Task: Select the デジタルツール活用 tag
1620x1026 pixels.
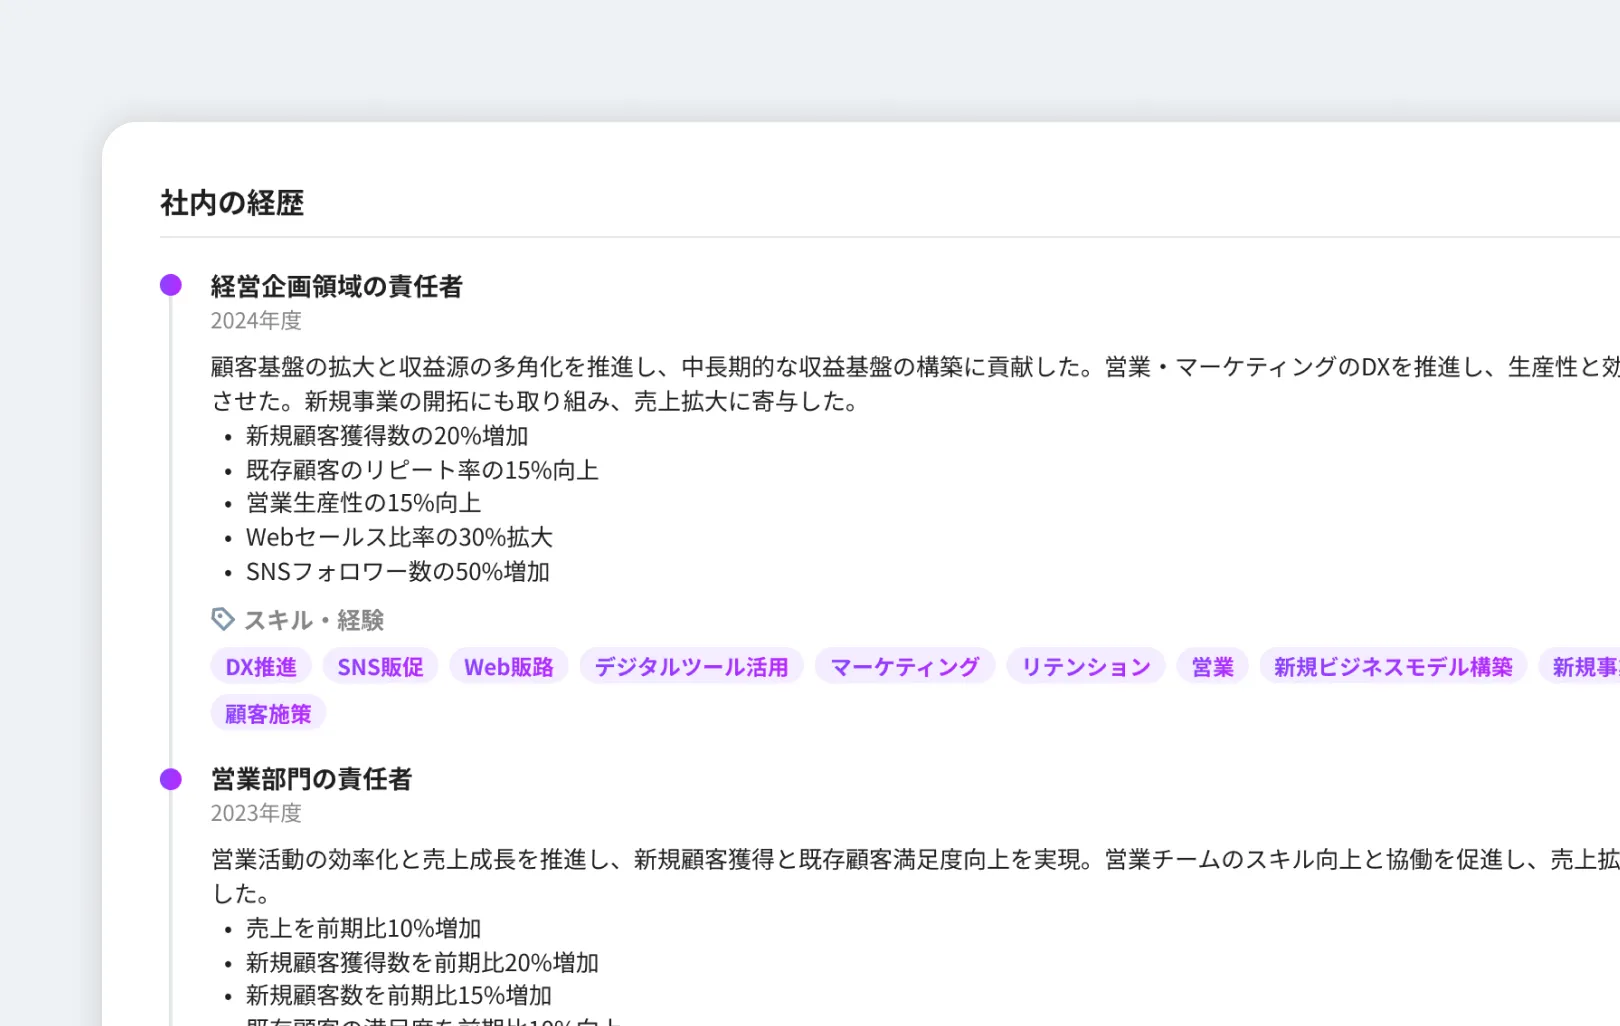Action: 691,666
